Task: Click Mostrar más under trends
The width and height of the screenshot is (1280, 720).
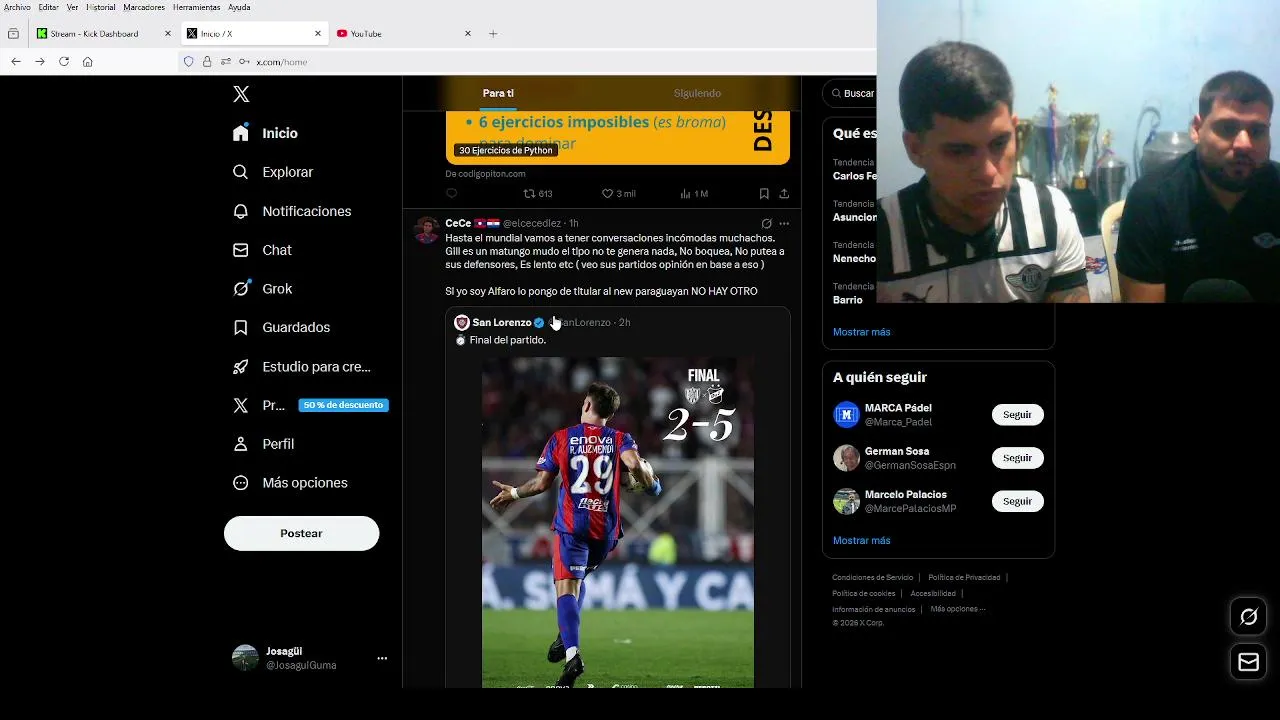Action: tap(861, 332)
